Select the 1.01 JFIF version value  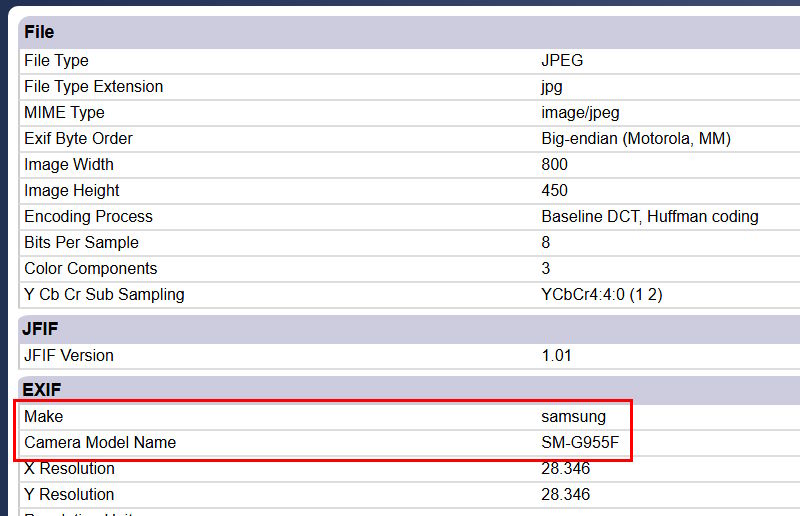point(556,355)
